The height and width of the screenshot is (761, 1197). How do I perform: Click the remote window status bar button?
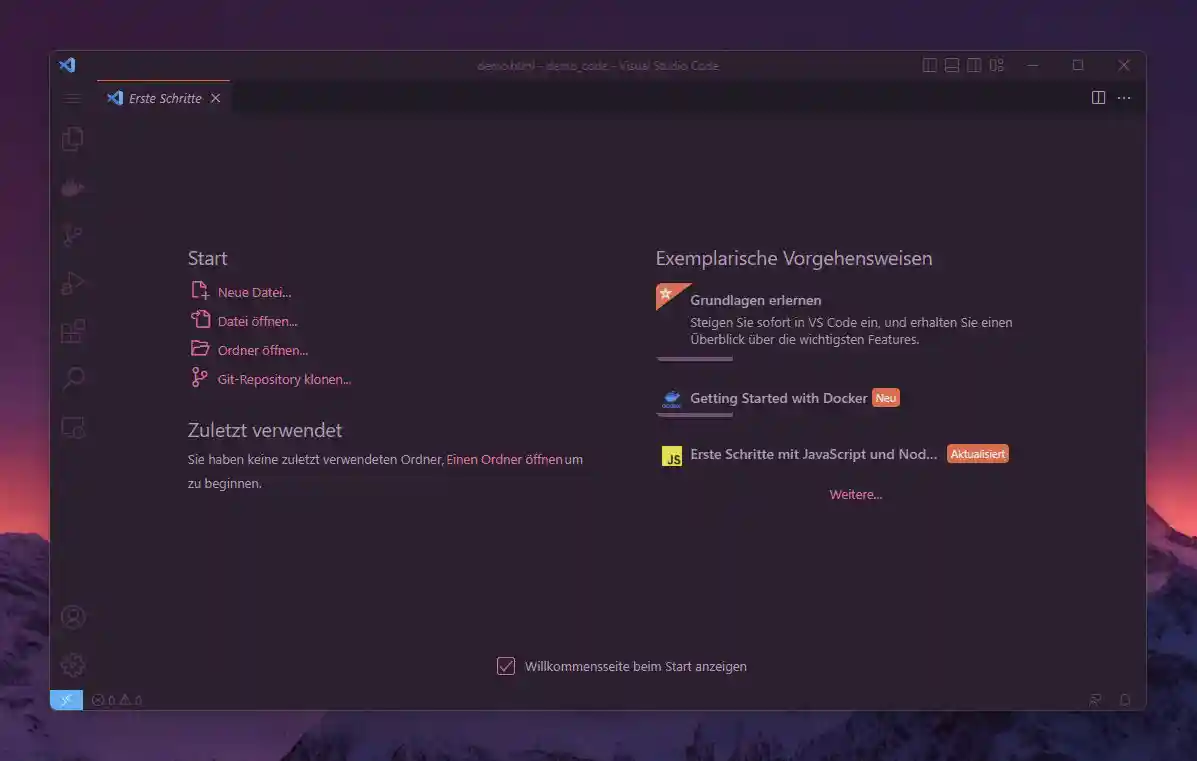click(66, 700)
